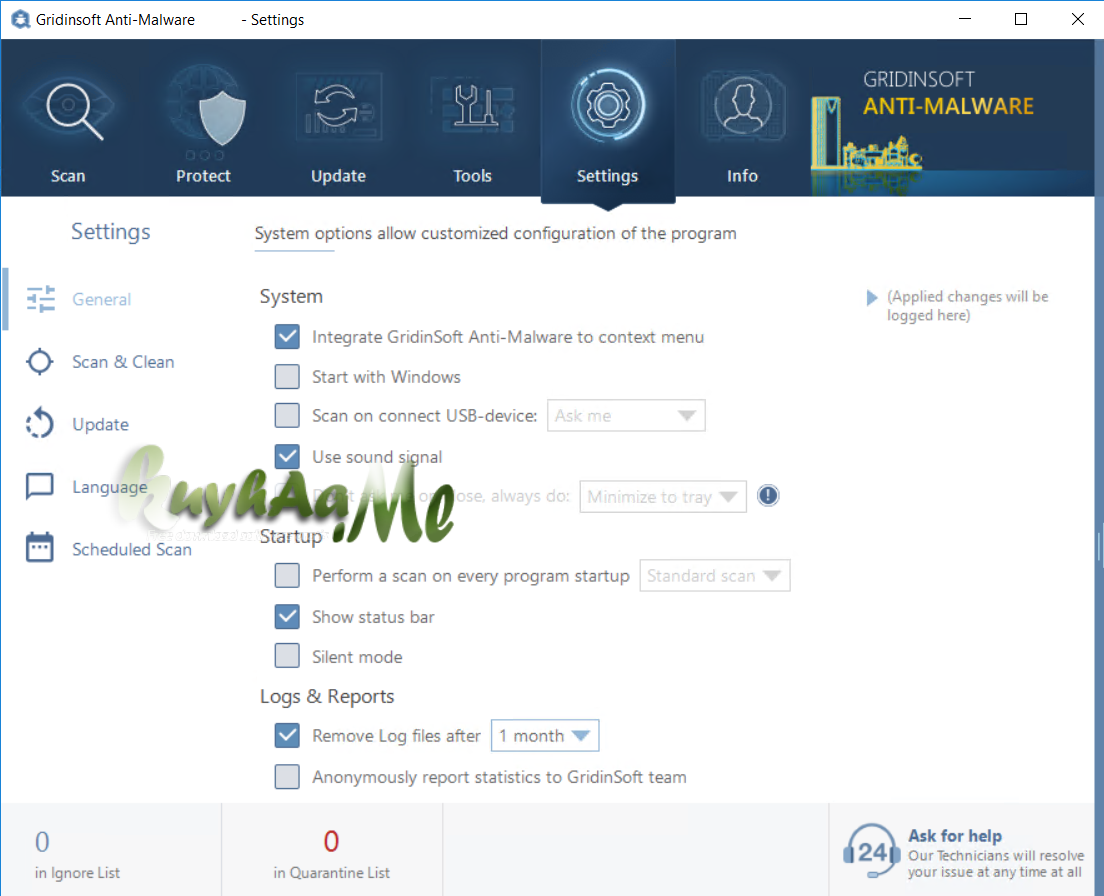Click the 'Silent mode' label

click(357, 657)
